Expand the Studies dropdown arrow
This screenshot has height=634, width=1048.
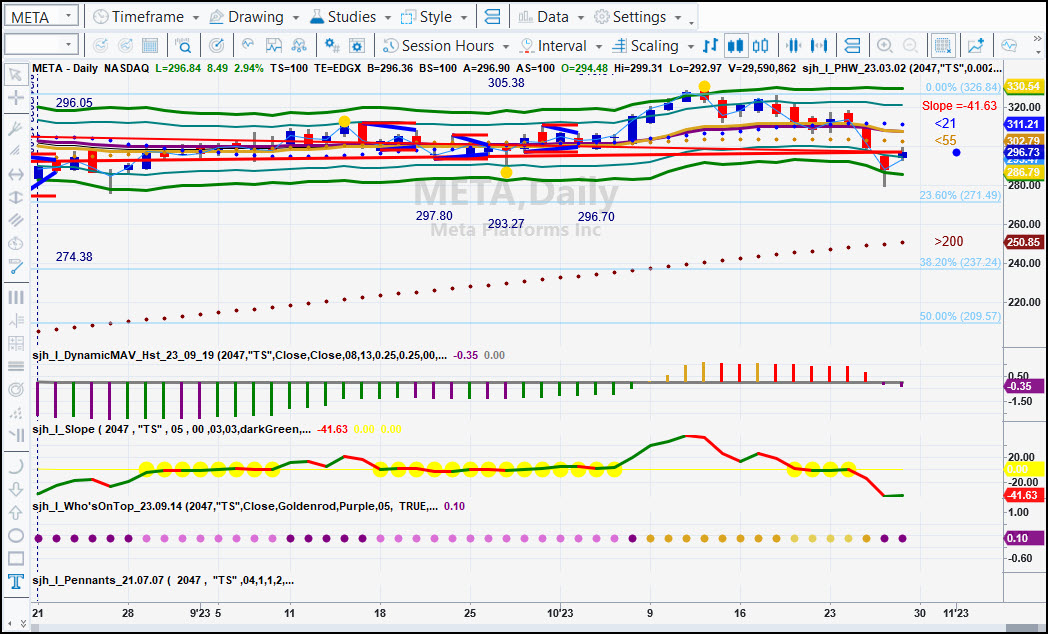387,17
